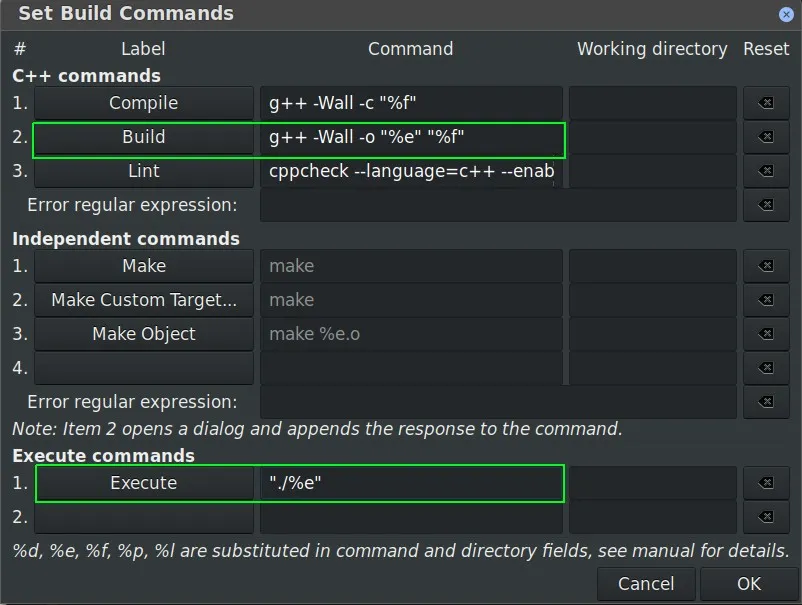Screen dimensions: 802x605
Task: Click the Make Object command field
Action: 410,334
